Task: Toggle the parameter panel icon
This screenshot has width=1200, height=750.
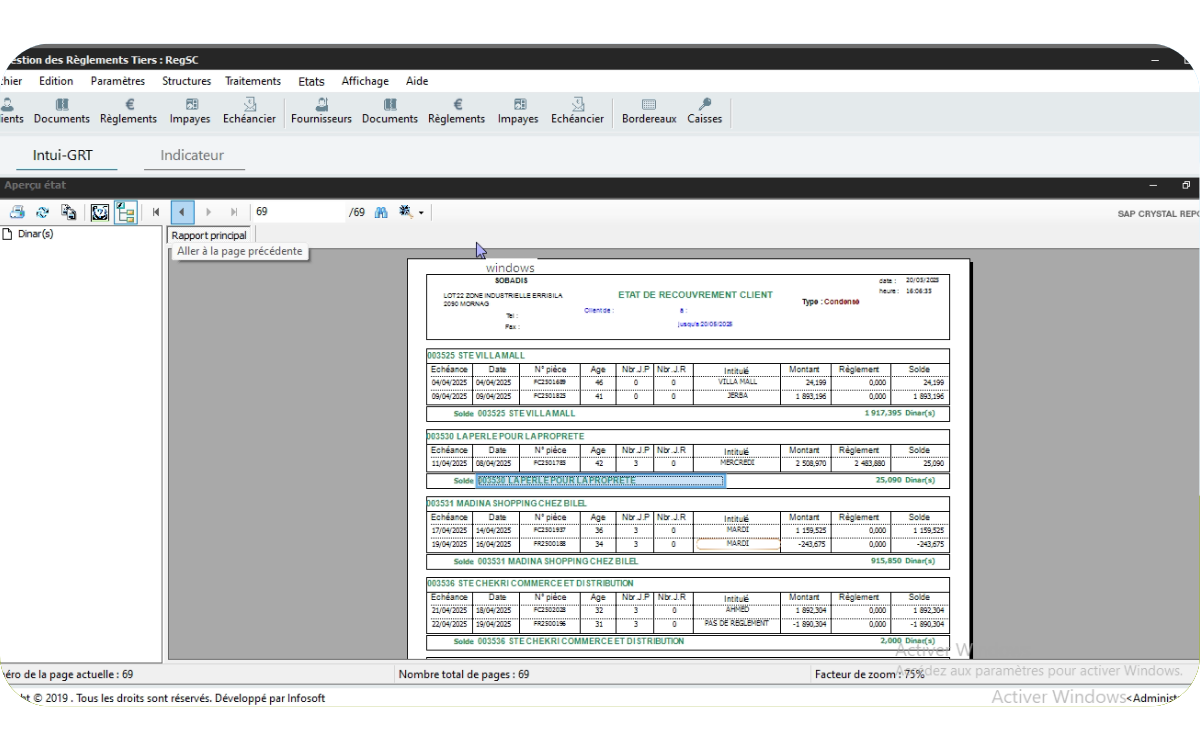Action: (100, 212)
